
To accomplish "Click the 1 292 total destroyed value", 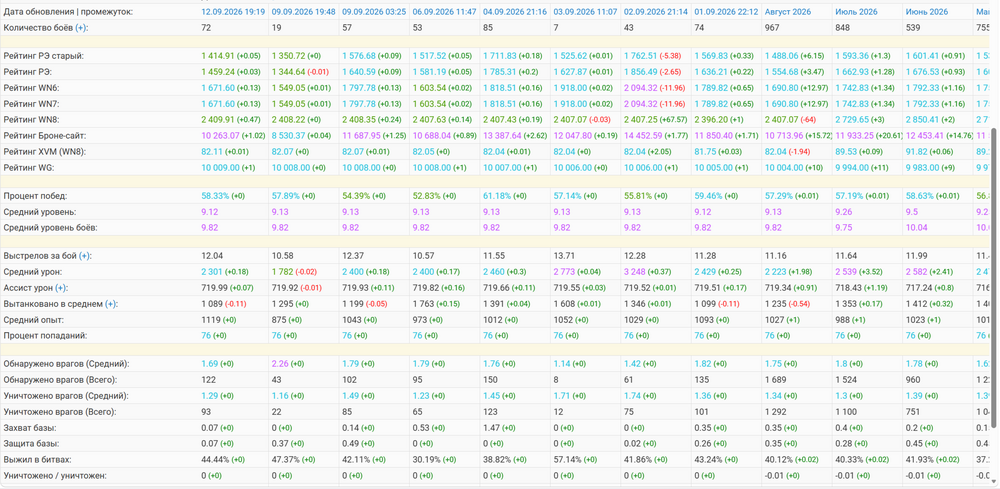I will (774, 411).
